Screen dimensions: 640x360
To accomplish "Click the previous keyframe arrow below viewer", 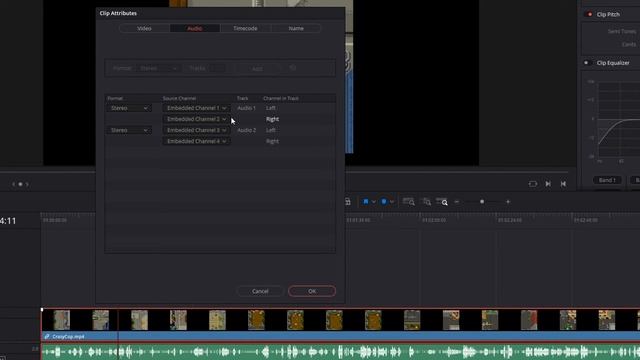I will tap(13, 184).
